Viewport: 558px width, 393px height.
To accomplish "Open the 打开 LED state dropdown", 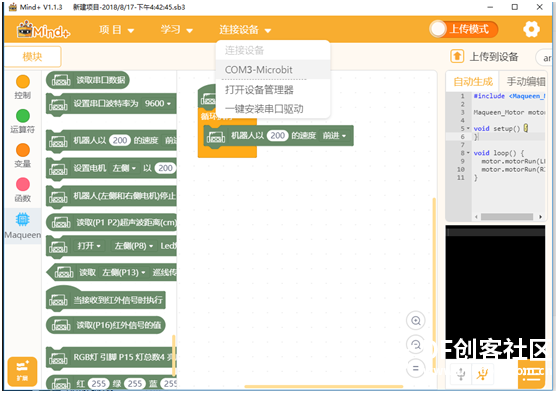I will [x=89, y=246].
